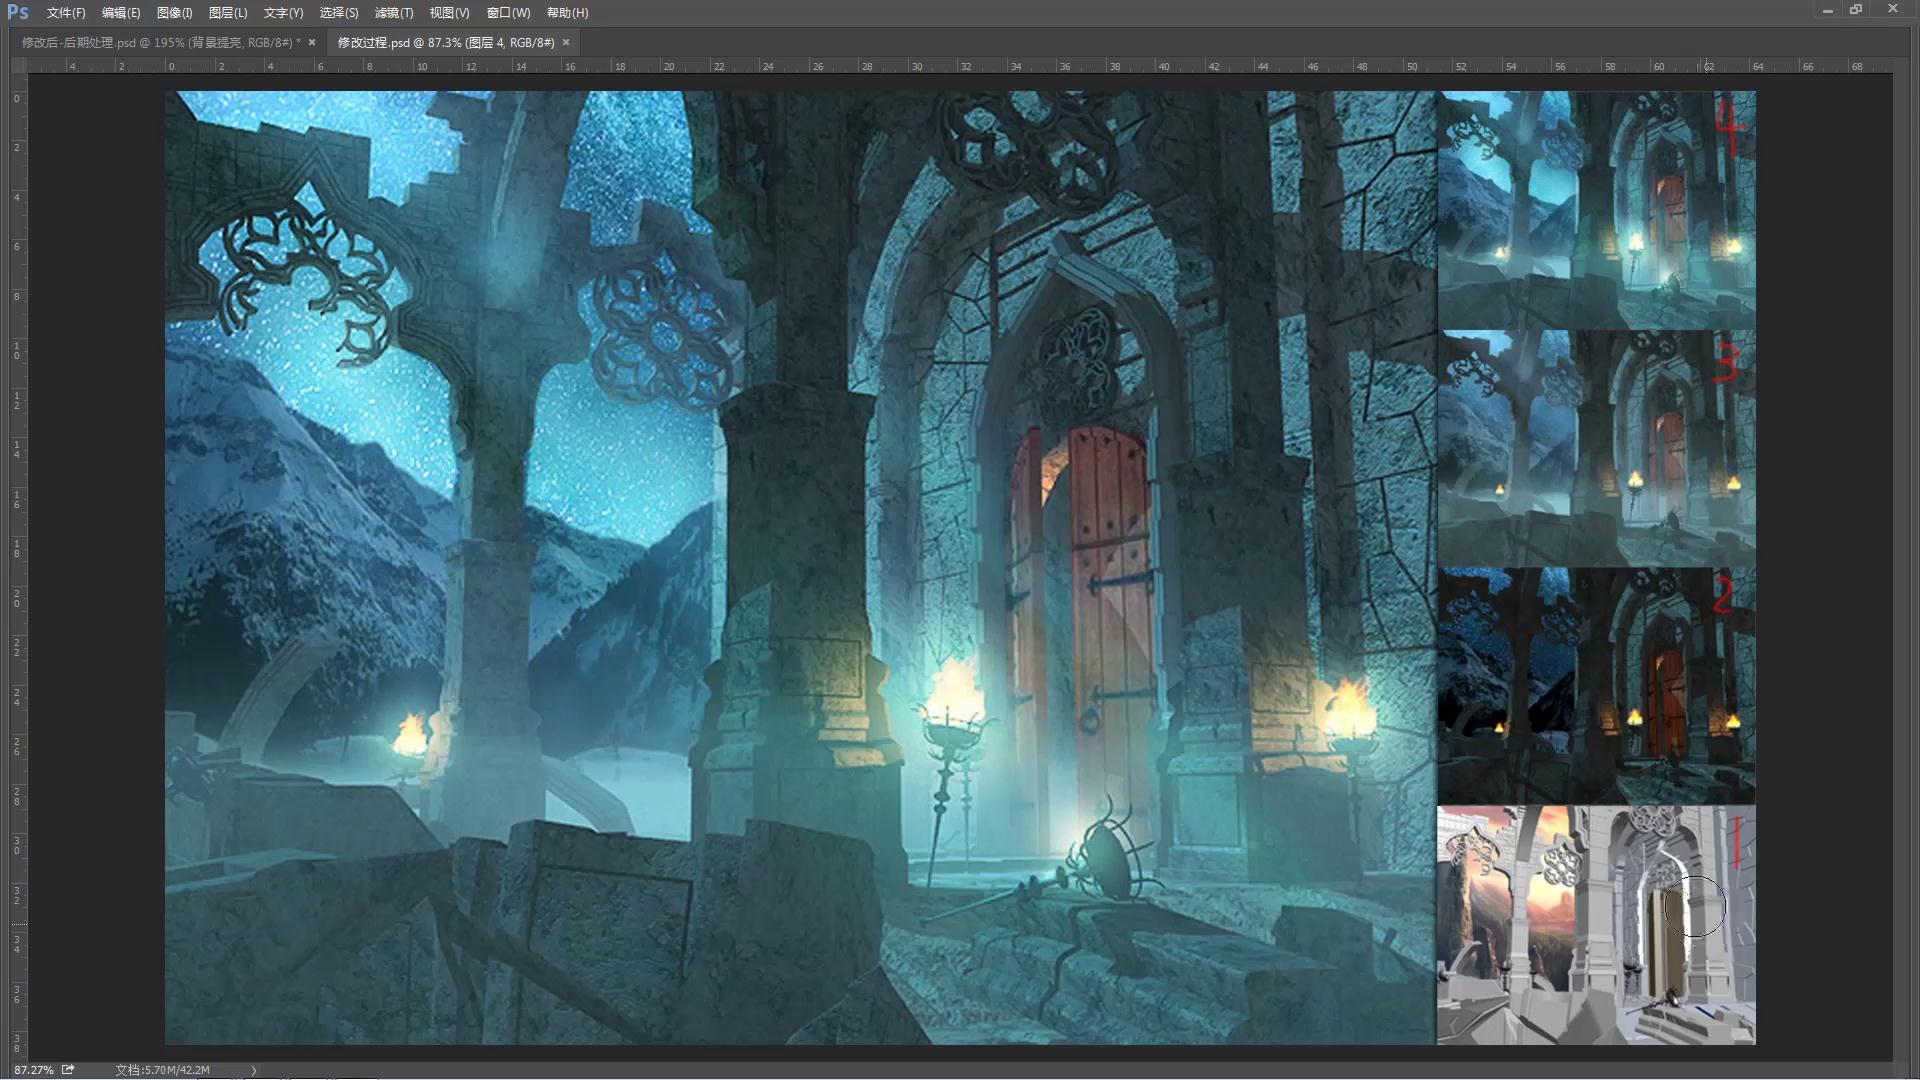
Task: Open the 滤镜(T) menu
Action: (393, 13)
